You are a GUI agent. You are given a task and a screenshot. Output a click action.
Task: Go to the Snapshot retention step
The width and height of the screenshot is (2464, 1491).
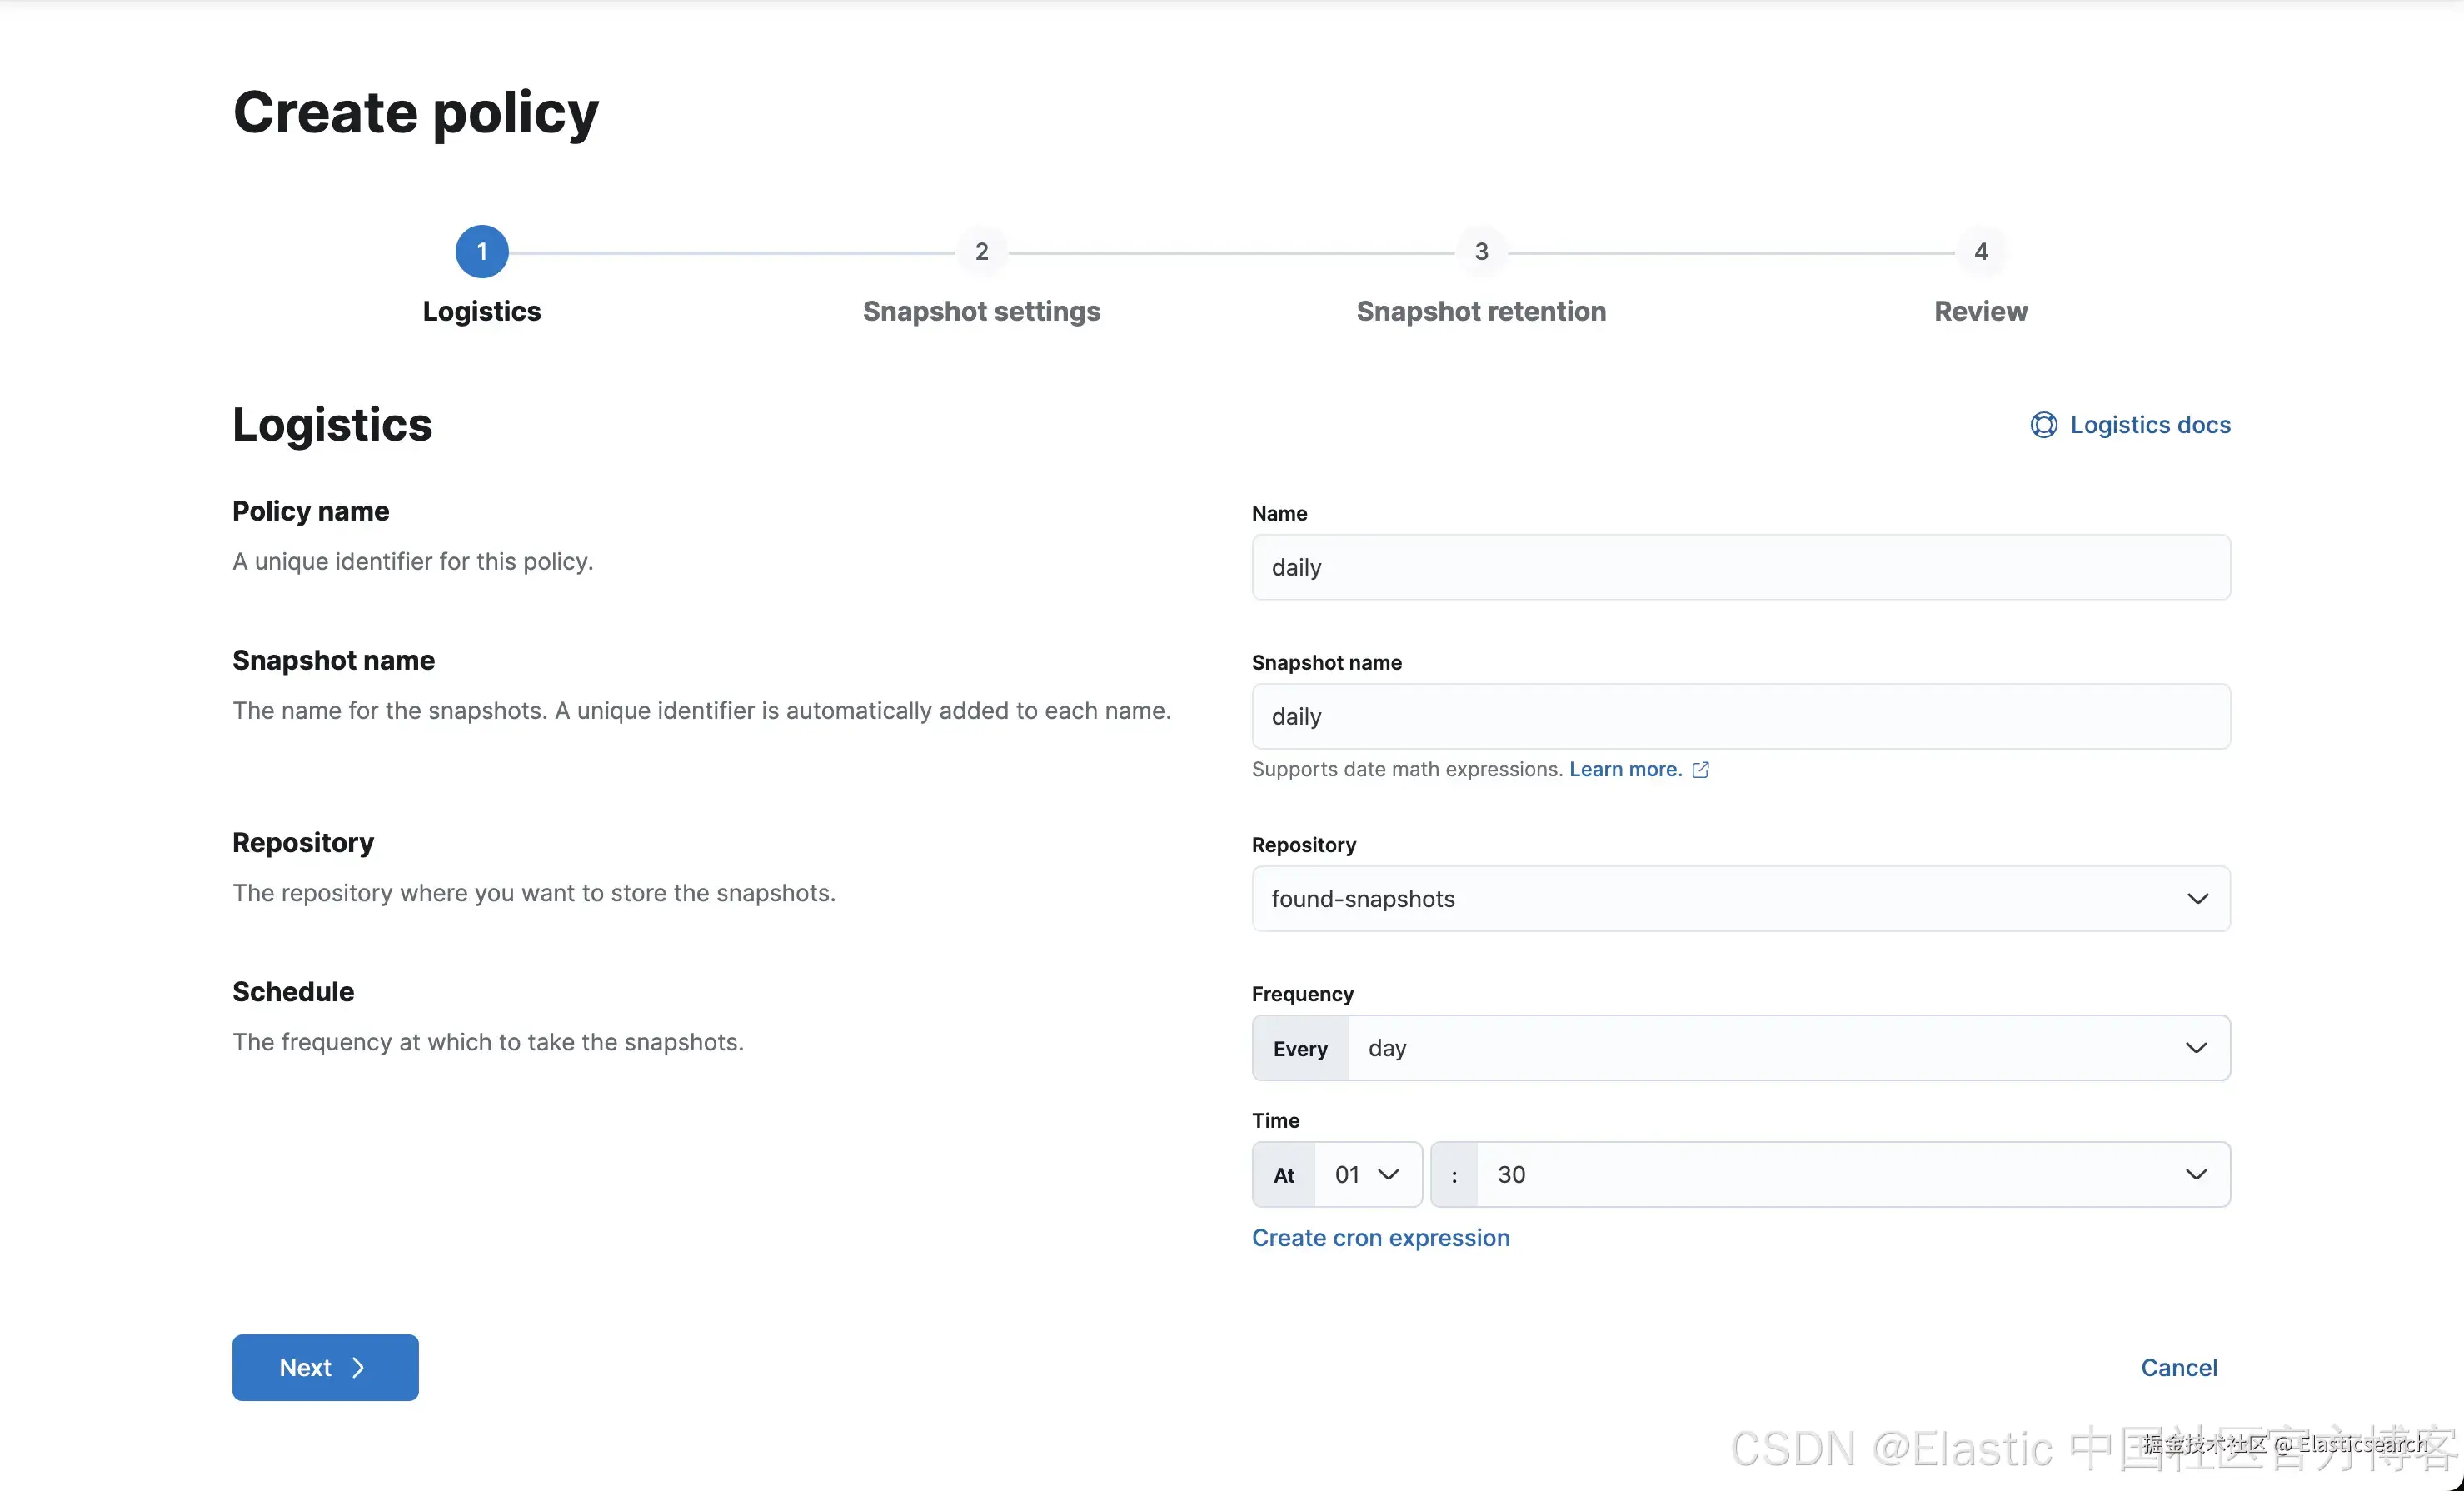tap(1481, 311)
